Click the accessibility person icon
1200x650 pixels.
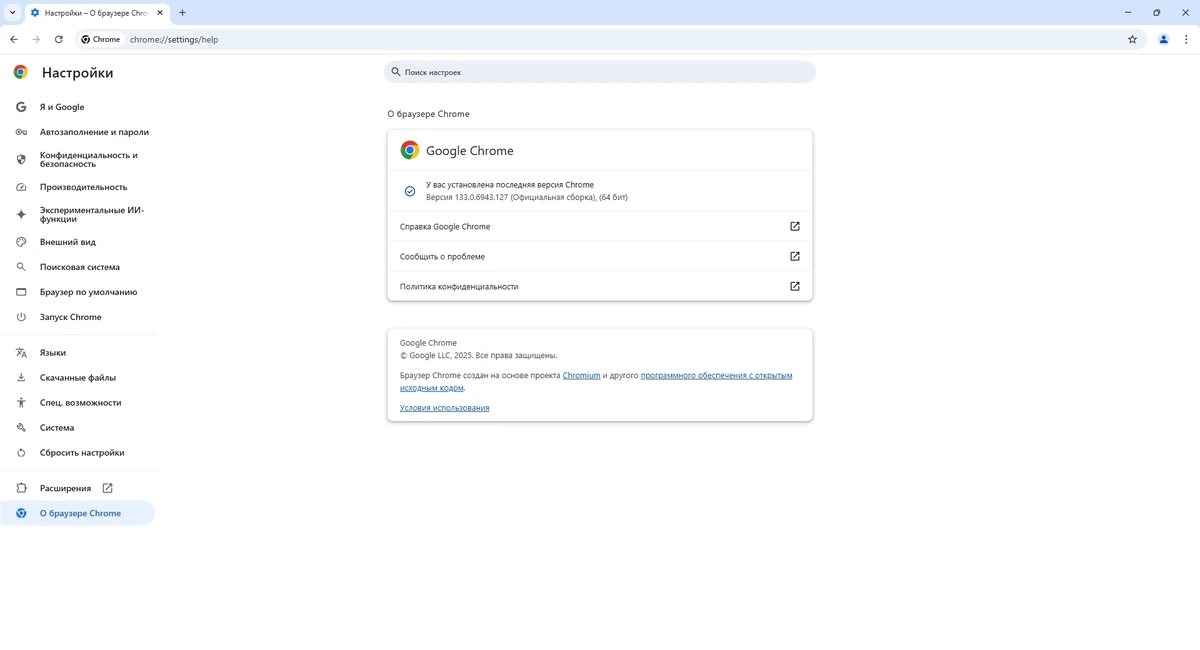(21, 403)
